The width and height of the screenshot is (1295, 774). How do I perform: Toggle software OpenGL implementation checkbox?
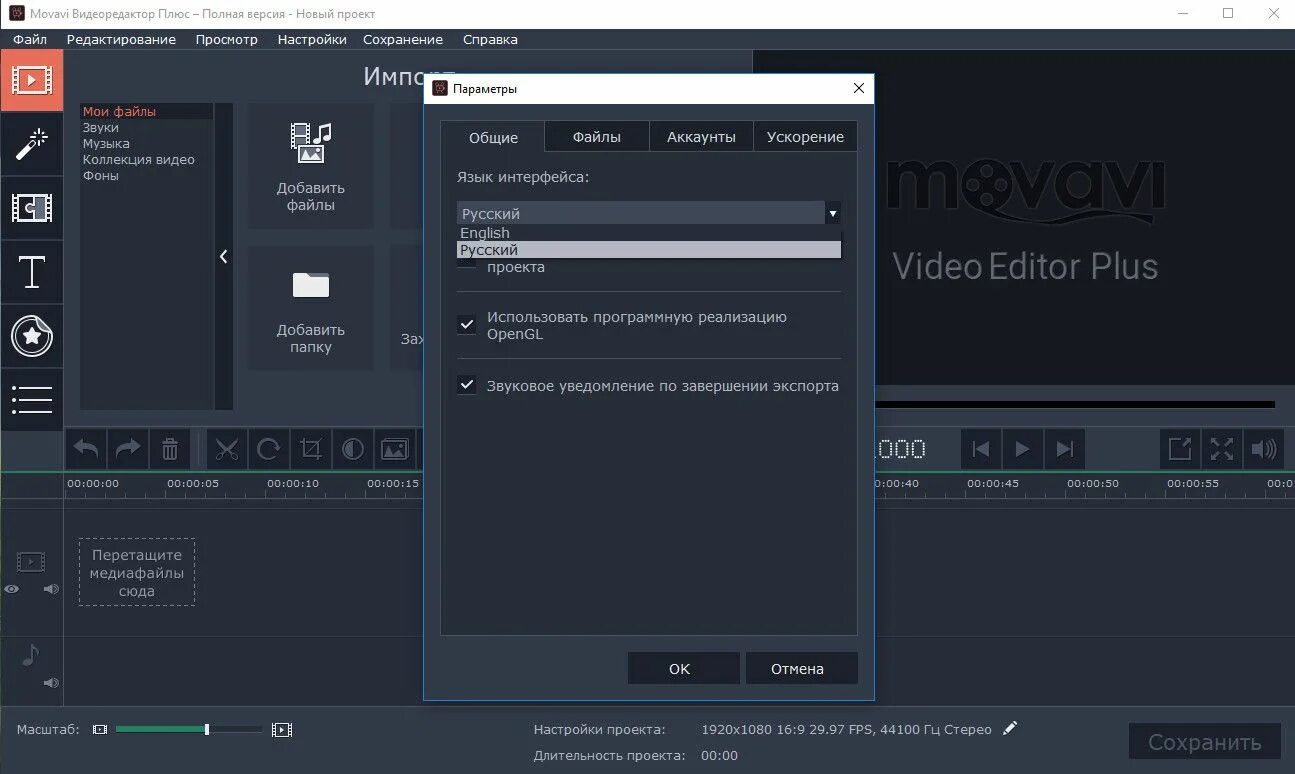pos(466,324)
